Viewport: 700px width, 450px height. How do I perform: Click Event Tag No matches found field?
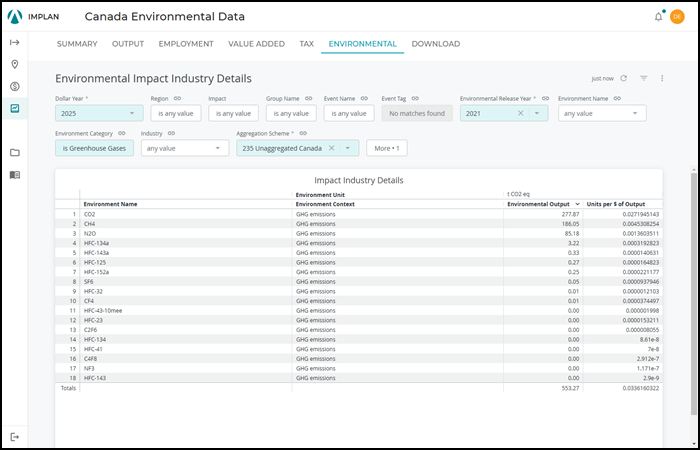point(417,113)
